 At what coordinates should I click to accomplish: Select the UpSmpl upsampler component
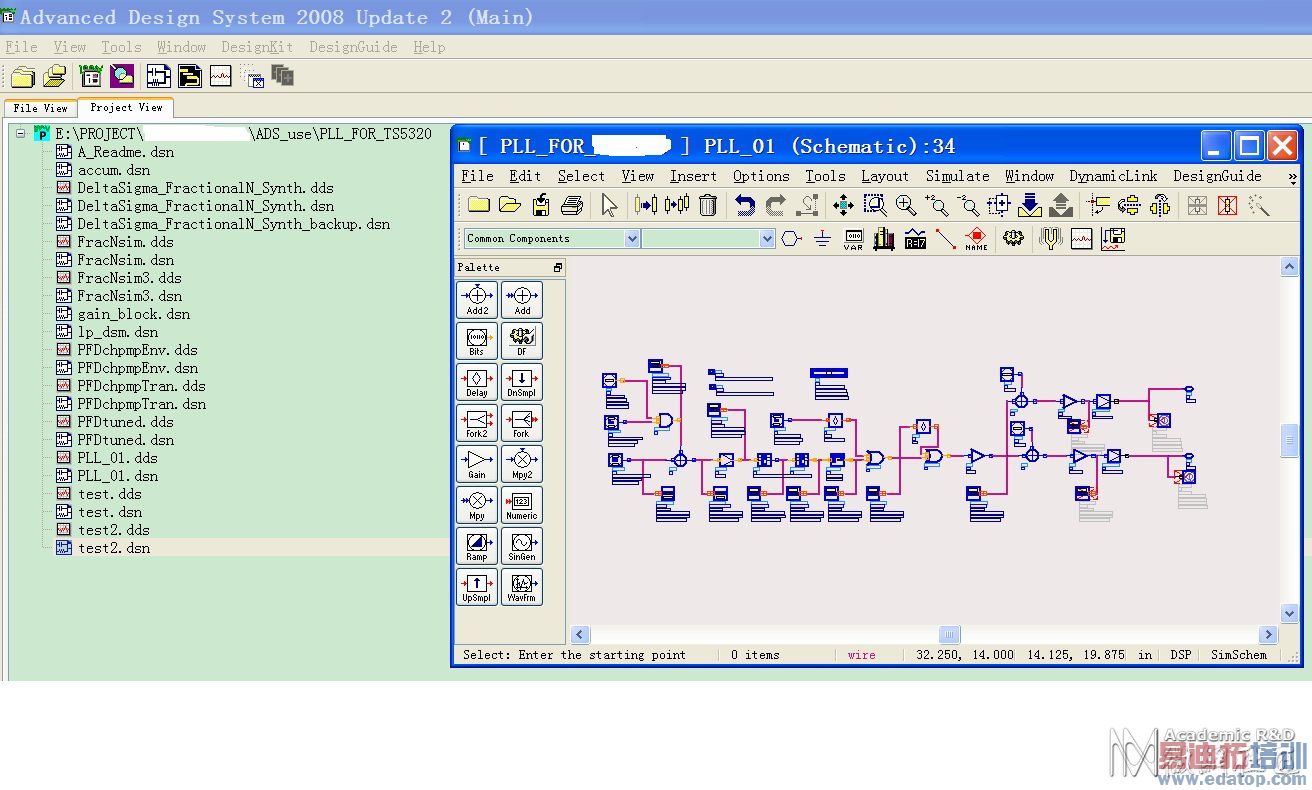(x=477, y=586)
